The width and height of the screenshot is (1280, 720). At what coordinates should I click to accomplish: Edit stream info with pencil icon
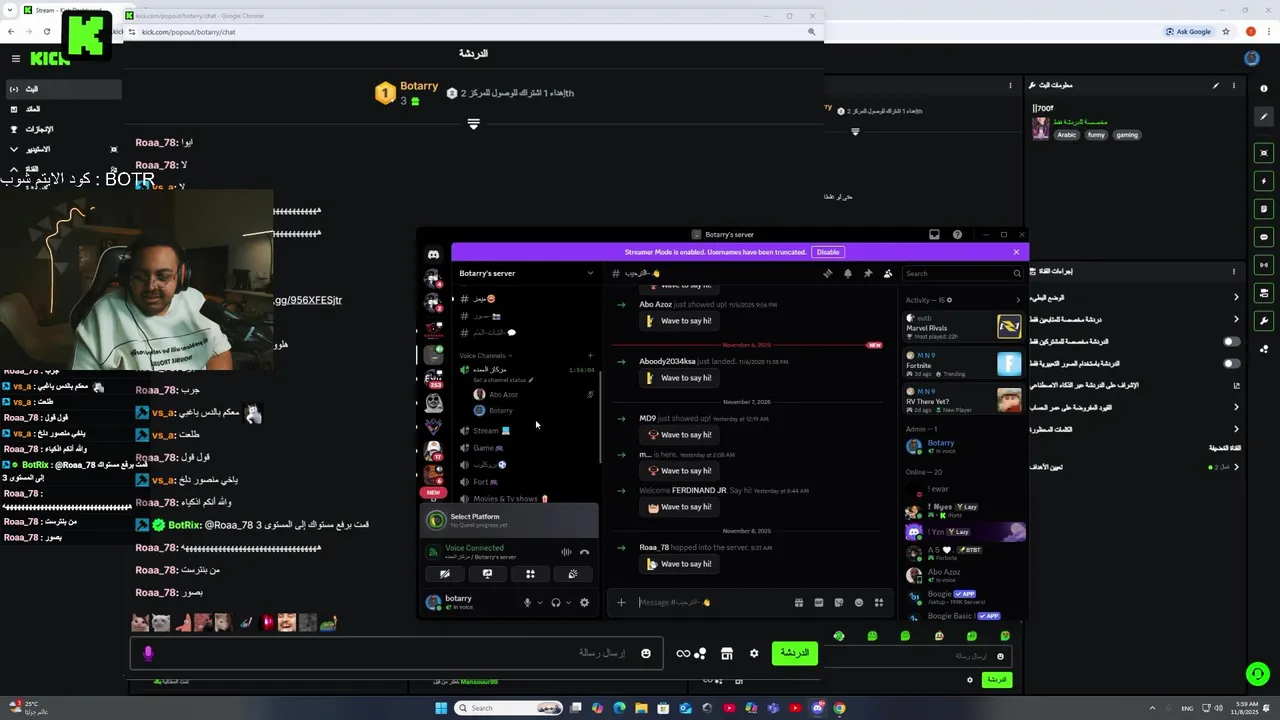[x=1216, y=85]
